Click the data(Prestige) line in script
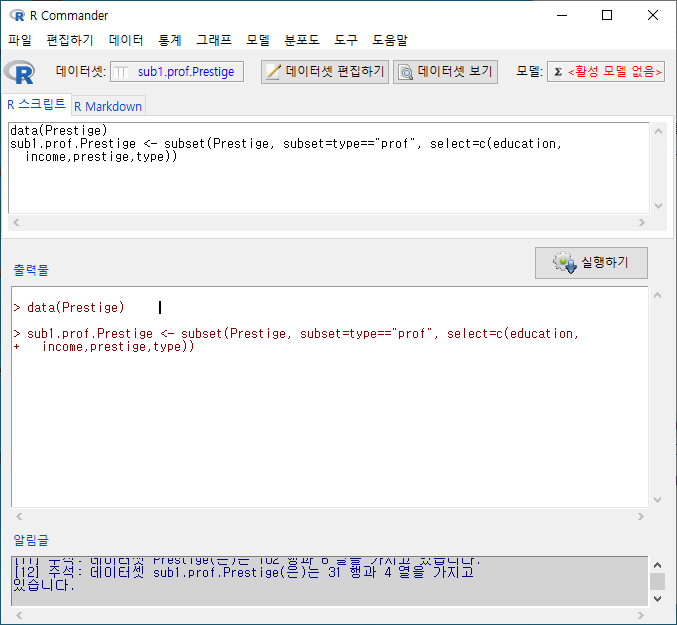 pos(59,130)
